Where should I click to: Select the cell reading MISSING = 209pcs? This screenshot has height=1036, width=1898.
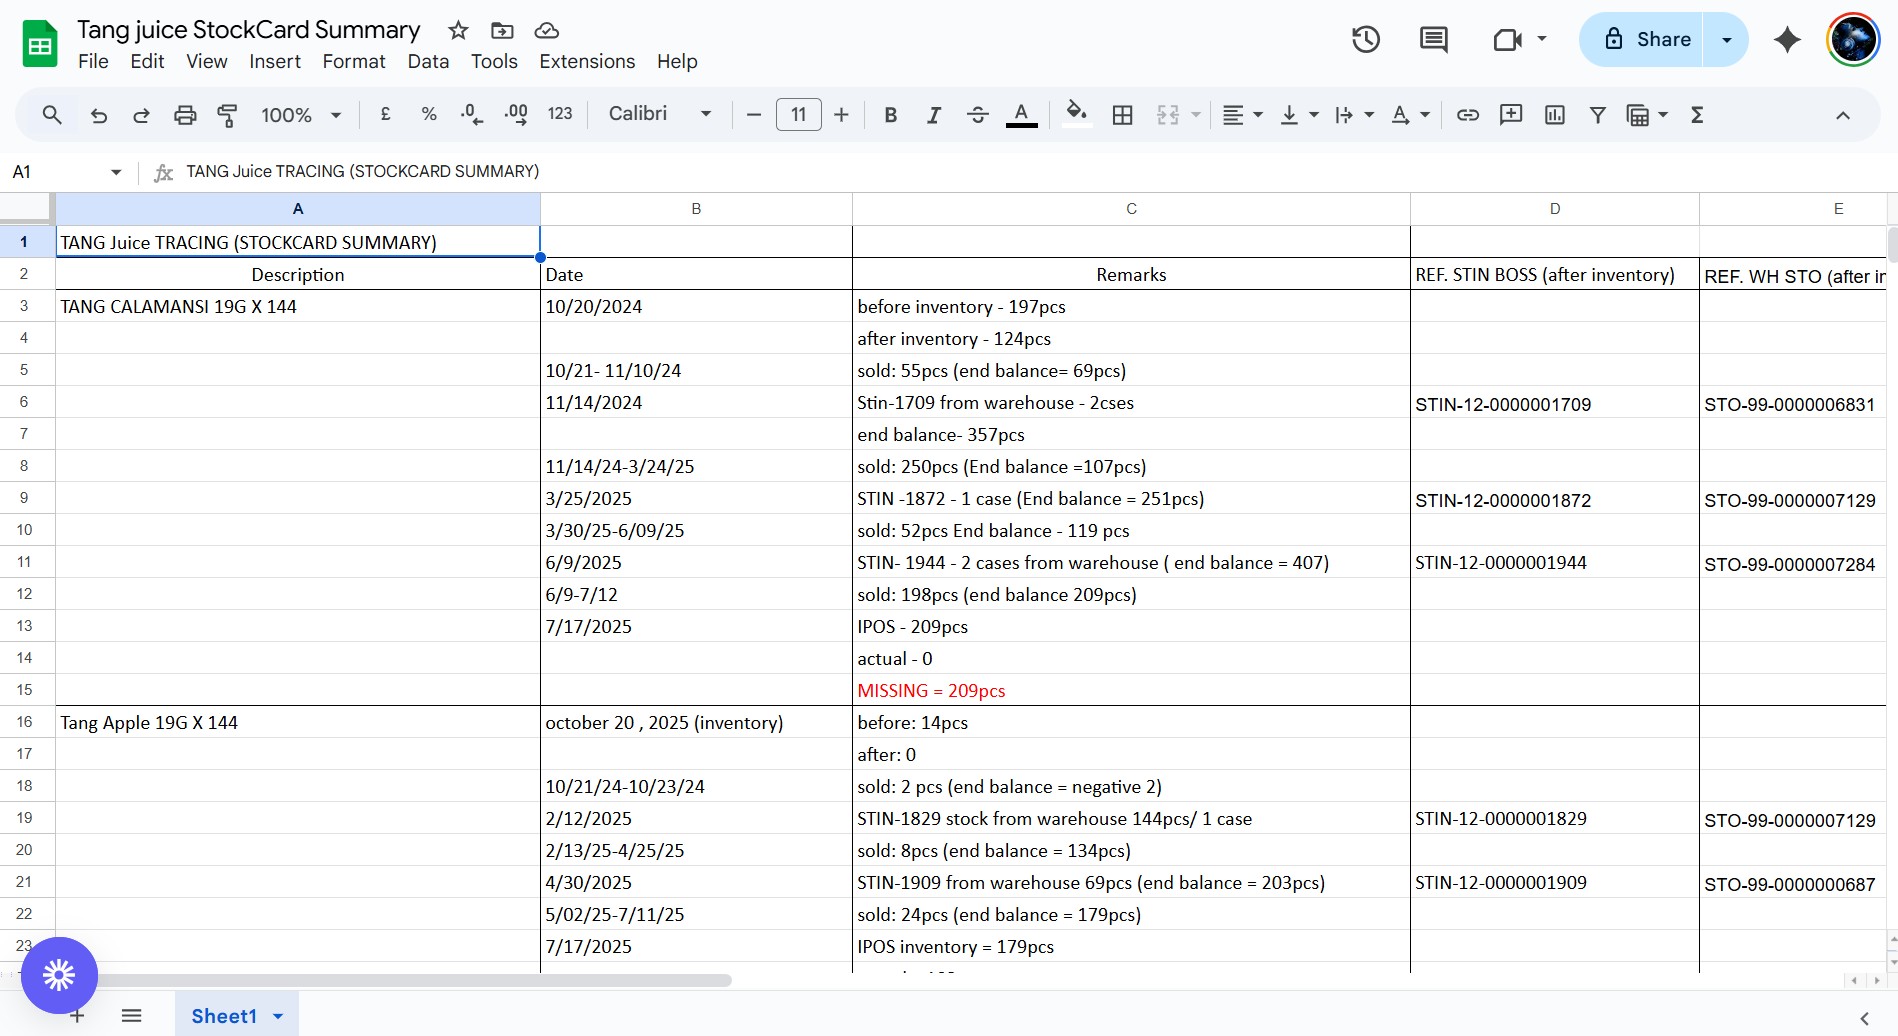coord(1131,690)
